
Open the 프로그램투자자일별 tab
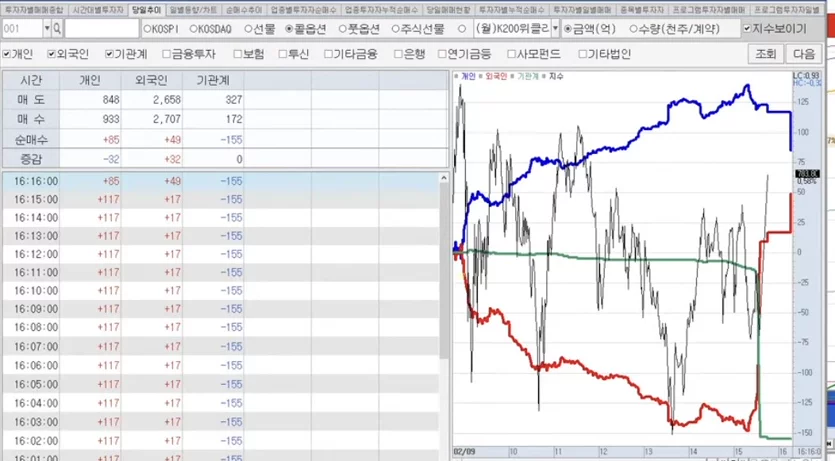(787, 10)
